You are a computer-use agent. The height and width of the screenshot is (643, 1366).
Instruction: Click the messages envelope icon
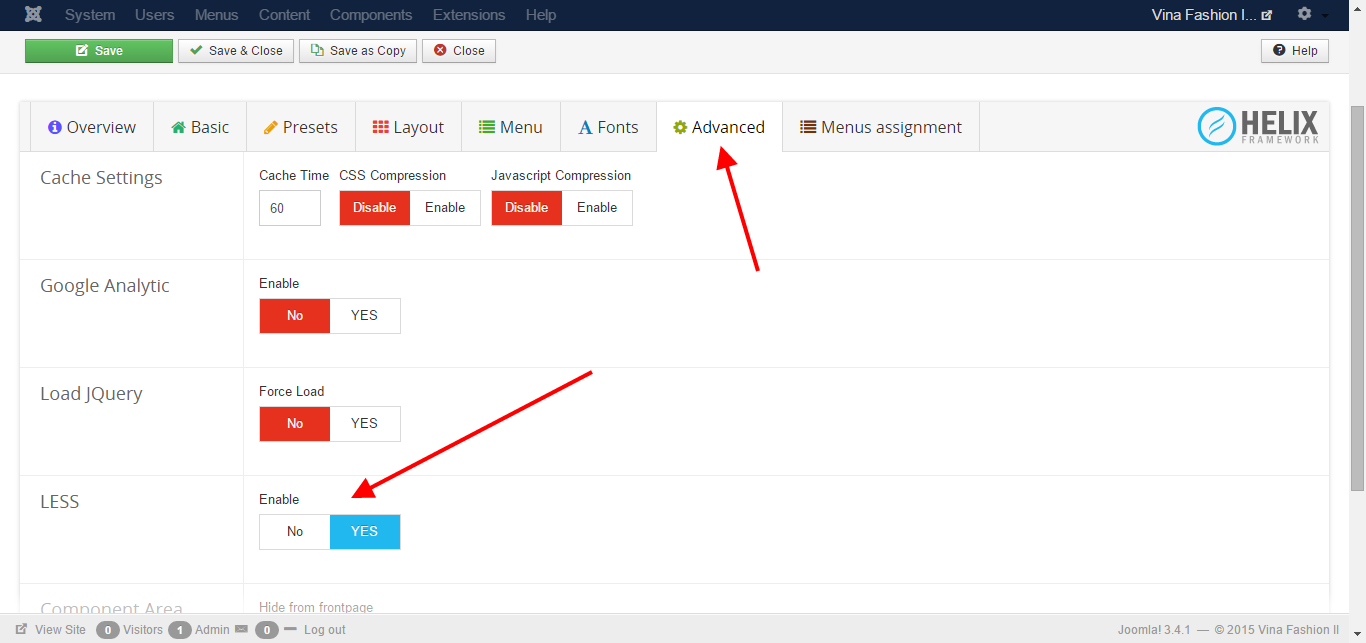(241, 630)
